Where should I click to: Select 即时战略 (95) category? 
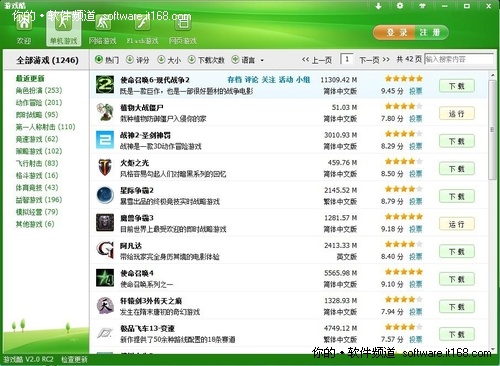[x=37, y=115]
